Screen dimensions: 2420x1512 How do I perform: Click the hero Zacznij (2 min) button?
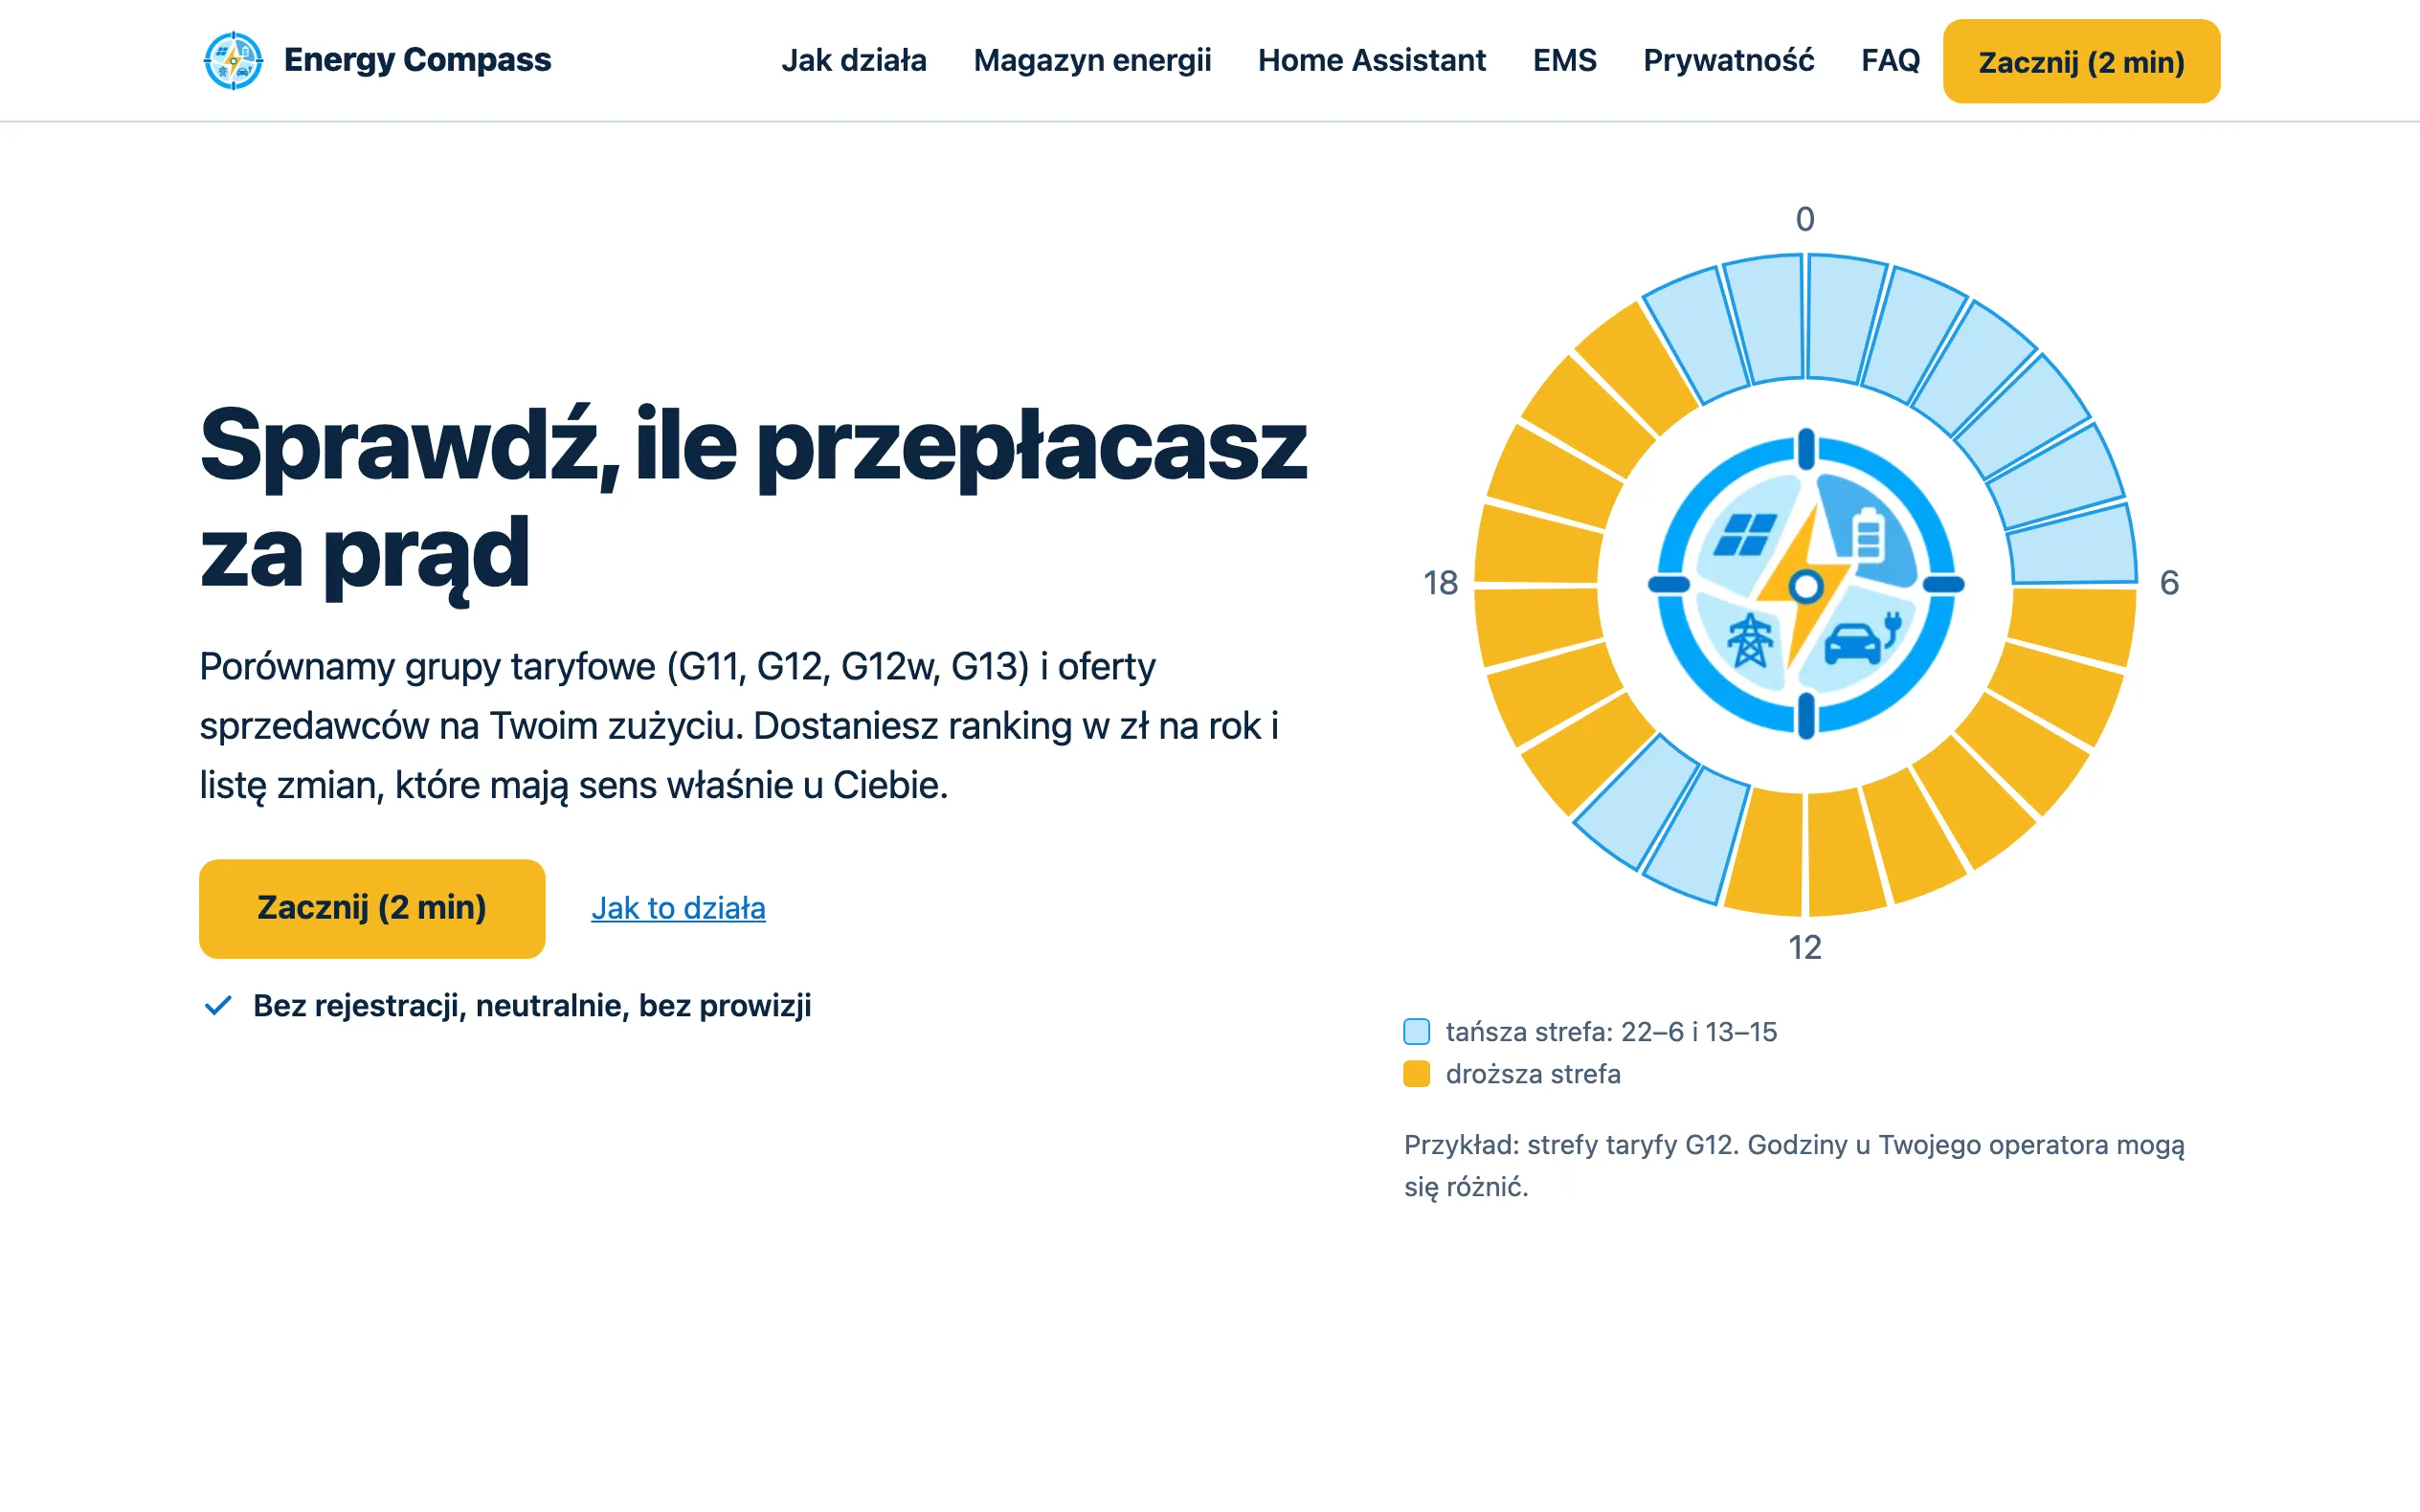pos(372,908)
